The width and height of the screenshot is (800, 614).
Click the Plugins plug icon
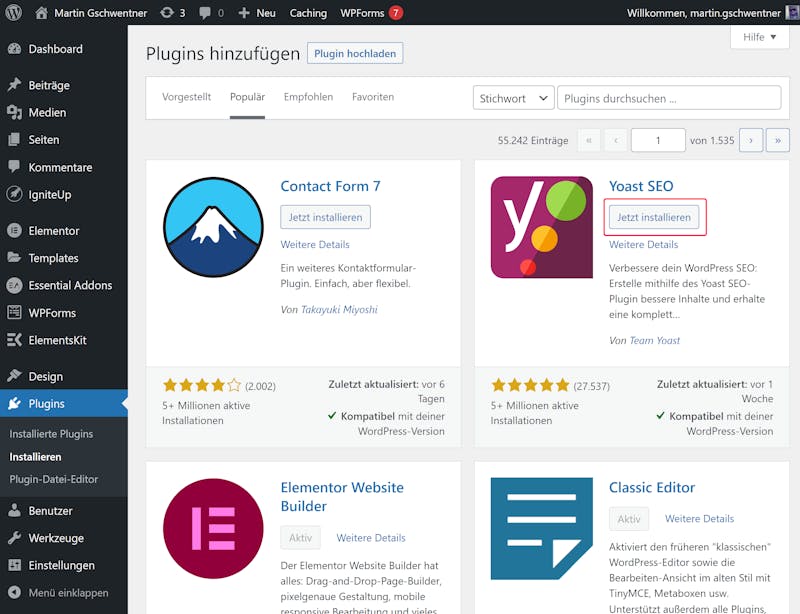point(14,404)
